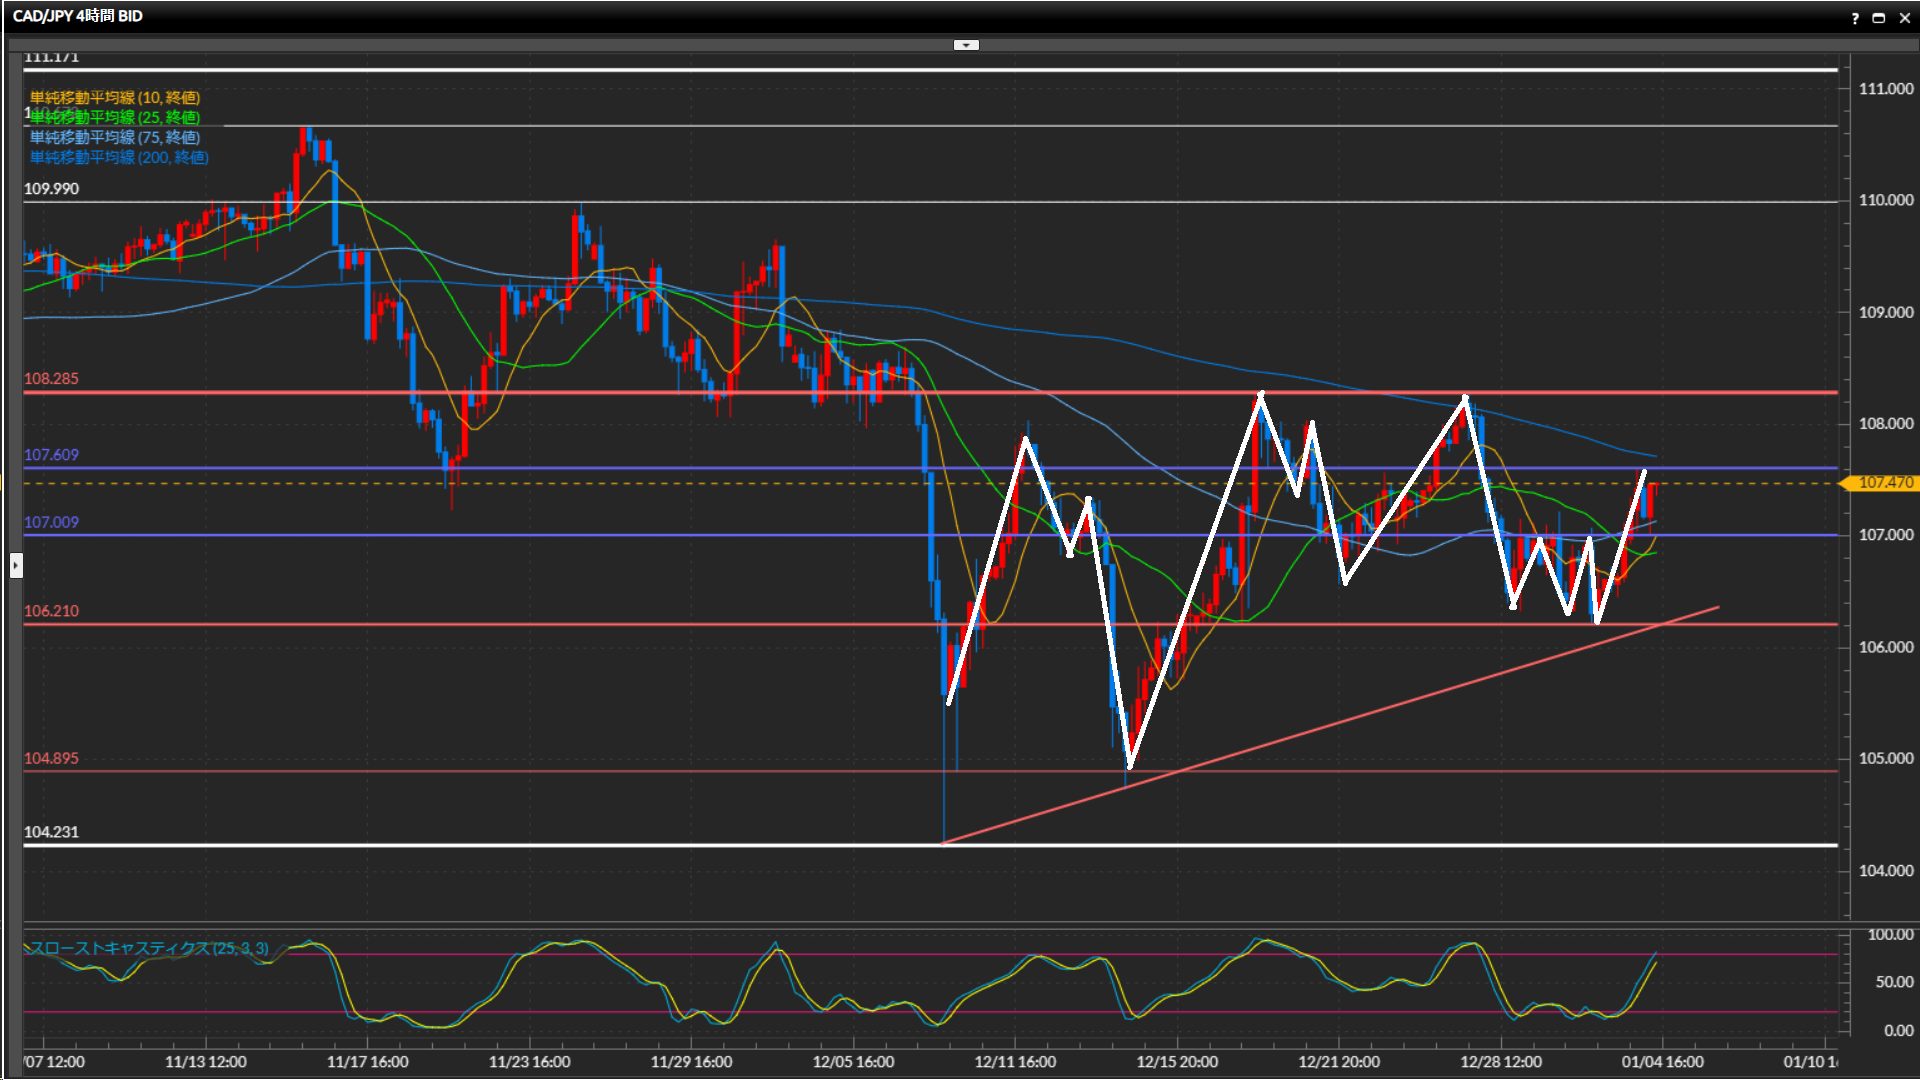Click the slow stochastics (25,3,3) label
The width and height of the screenshot is (1920, 1080).
point(150,948)
